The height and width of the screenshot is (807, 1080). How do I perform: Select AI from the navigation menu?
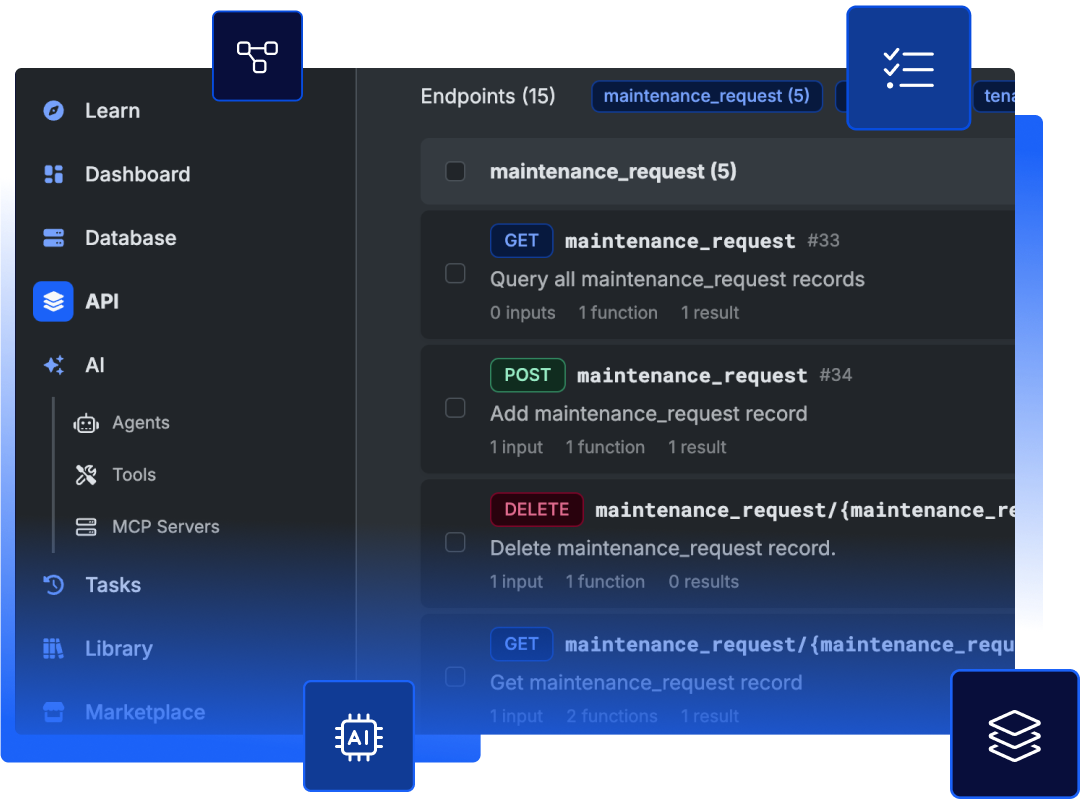pos(94,365)
